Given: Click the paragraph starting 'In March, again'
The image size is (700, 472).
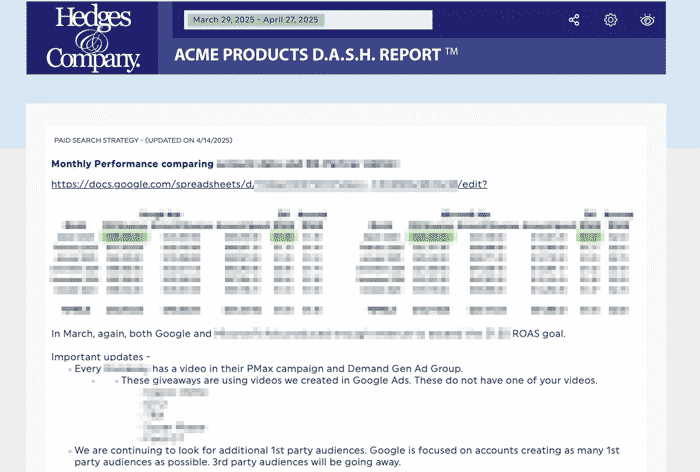Looking at the screenshot, I should coord(300,333).
